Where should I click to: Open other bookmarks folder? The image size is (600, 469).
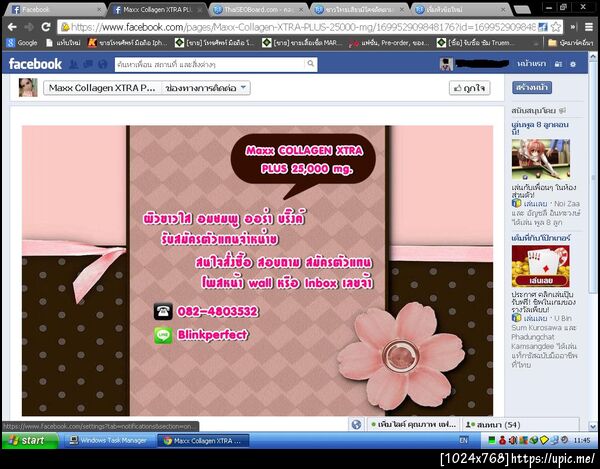[x=570, y=43]
